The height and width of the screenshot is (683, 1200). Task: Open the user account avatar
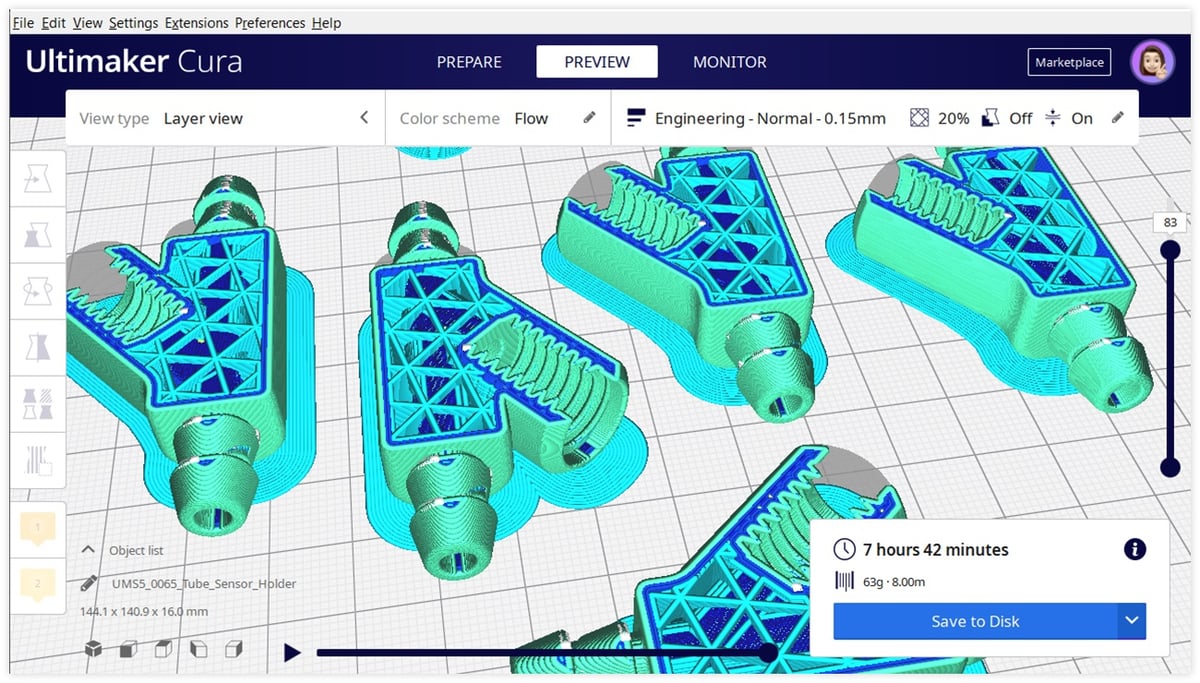click(1151, 62)
